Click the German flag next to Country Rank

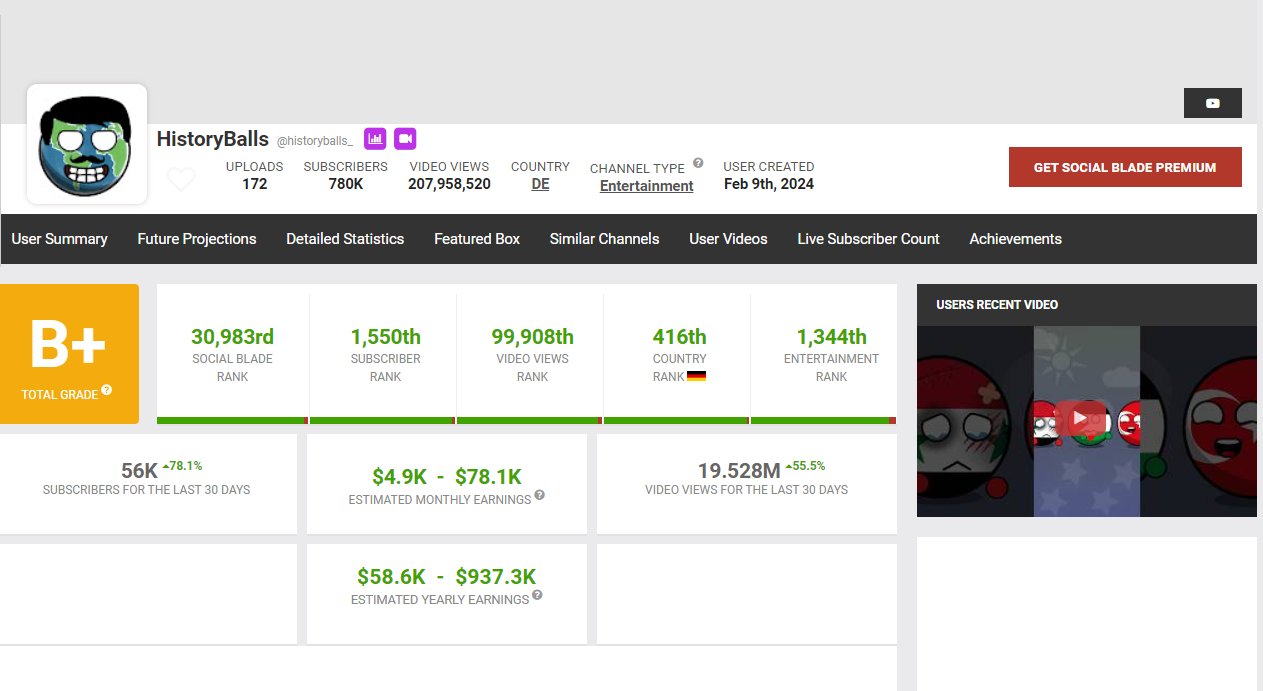[x=696, y=377]
